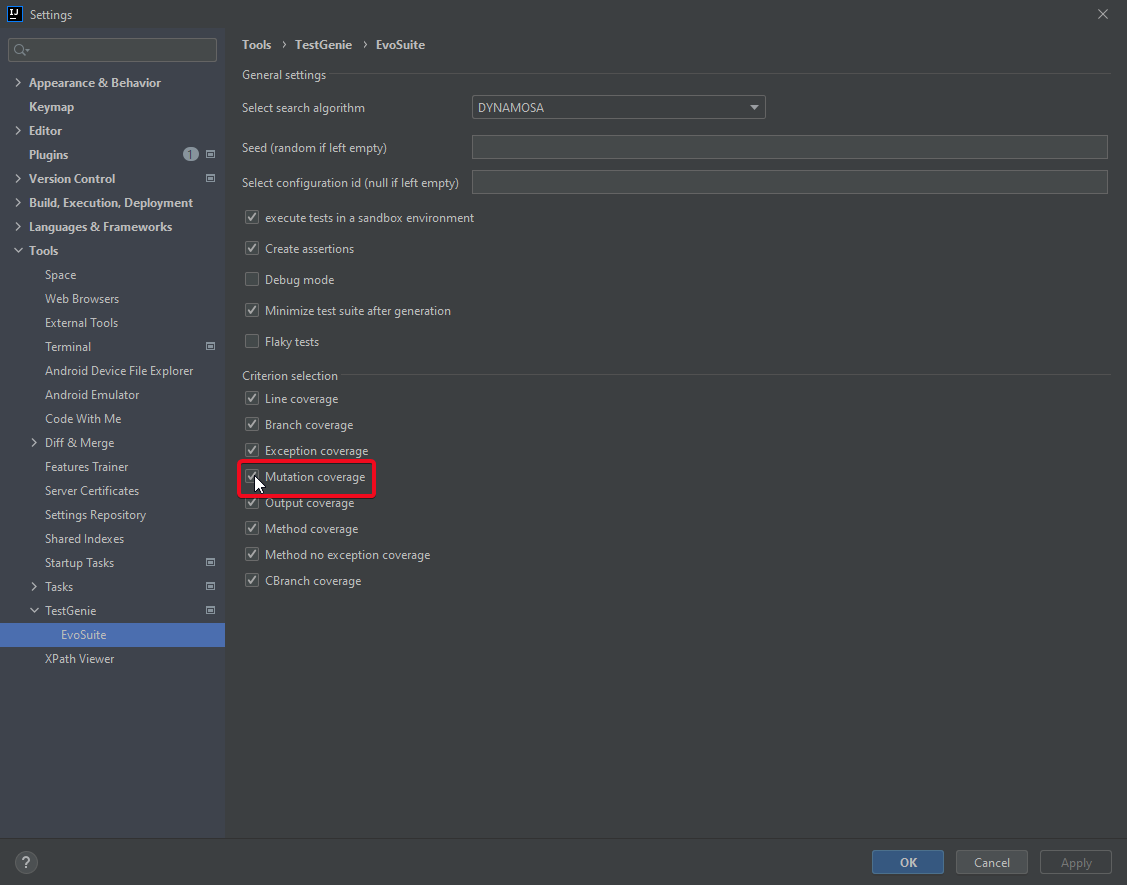Toggle Method no exception coverage
This screenshot has width=1127, height=885.
click(x=252, y=554)
